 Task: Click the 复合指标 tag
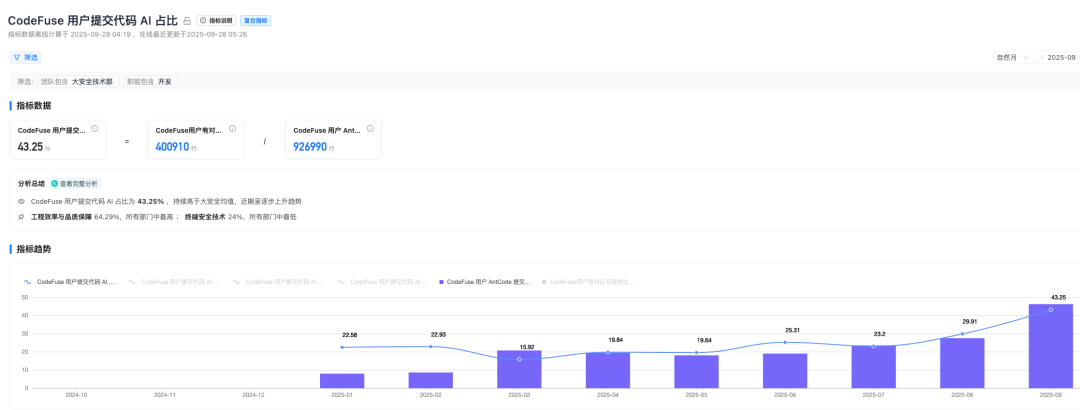[256, 21]
